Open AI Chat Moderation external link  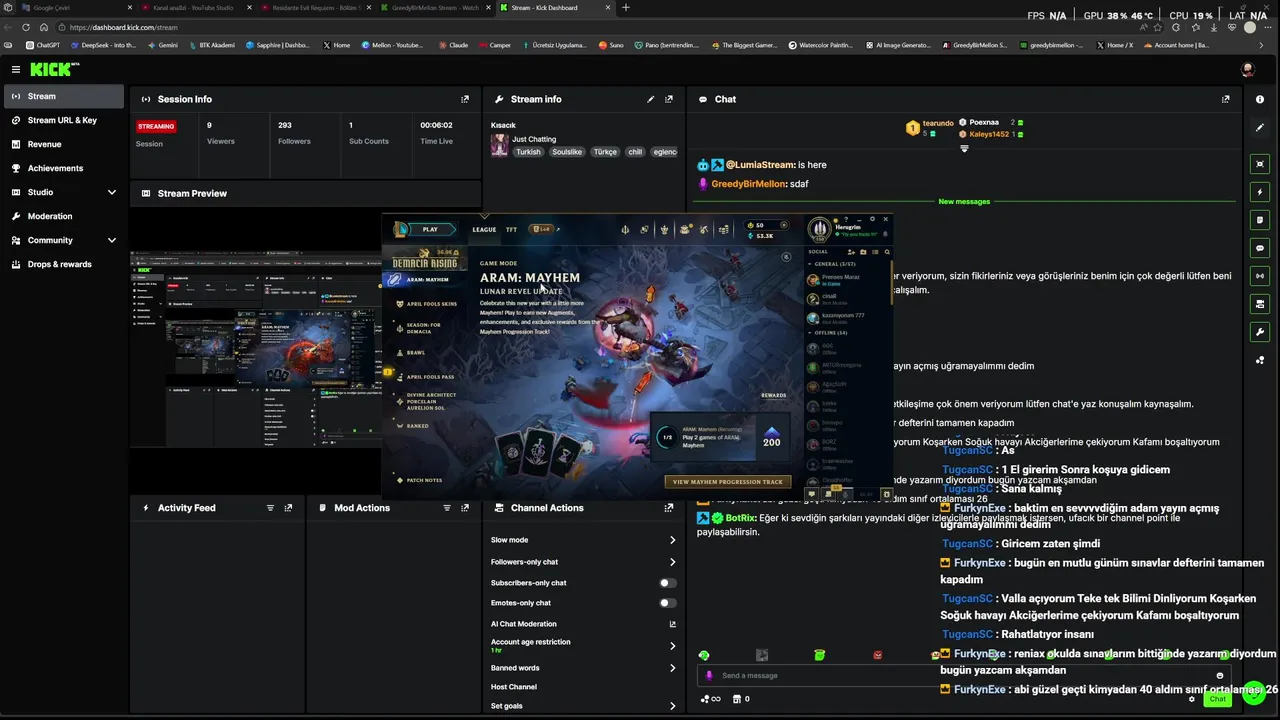[672, 624]
